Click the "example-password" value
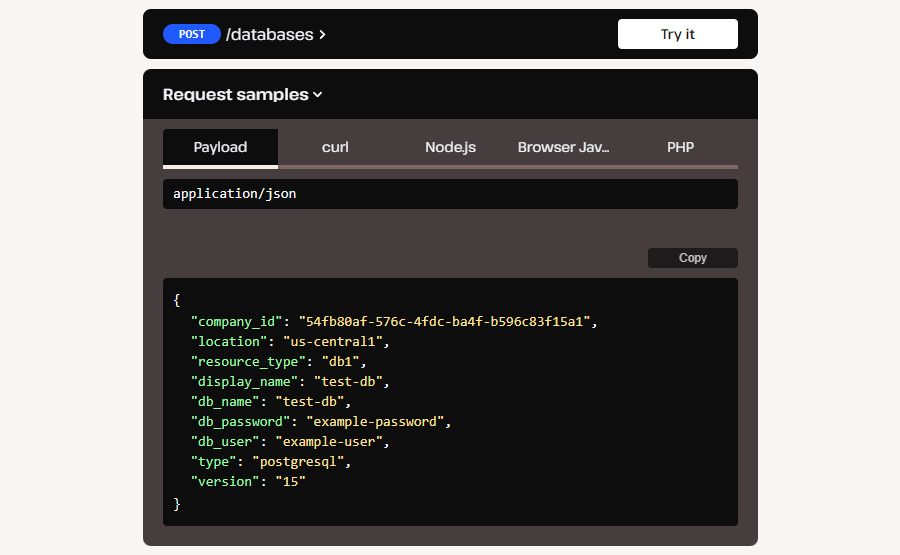This screenshot has width=900, height=555. click(x=376, y=421)
